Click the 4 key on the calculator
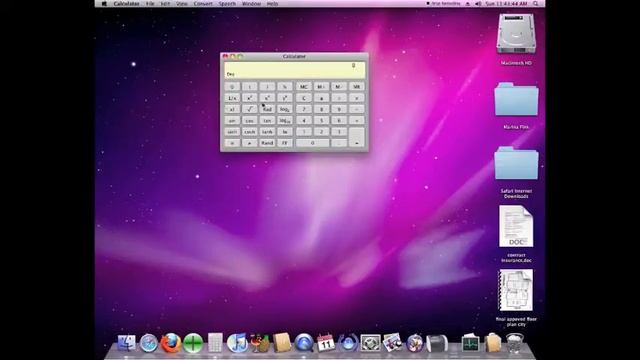640x360 pixels. (x=304, y=120)
